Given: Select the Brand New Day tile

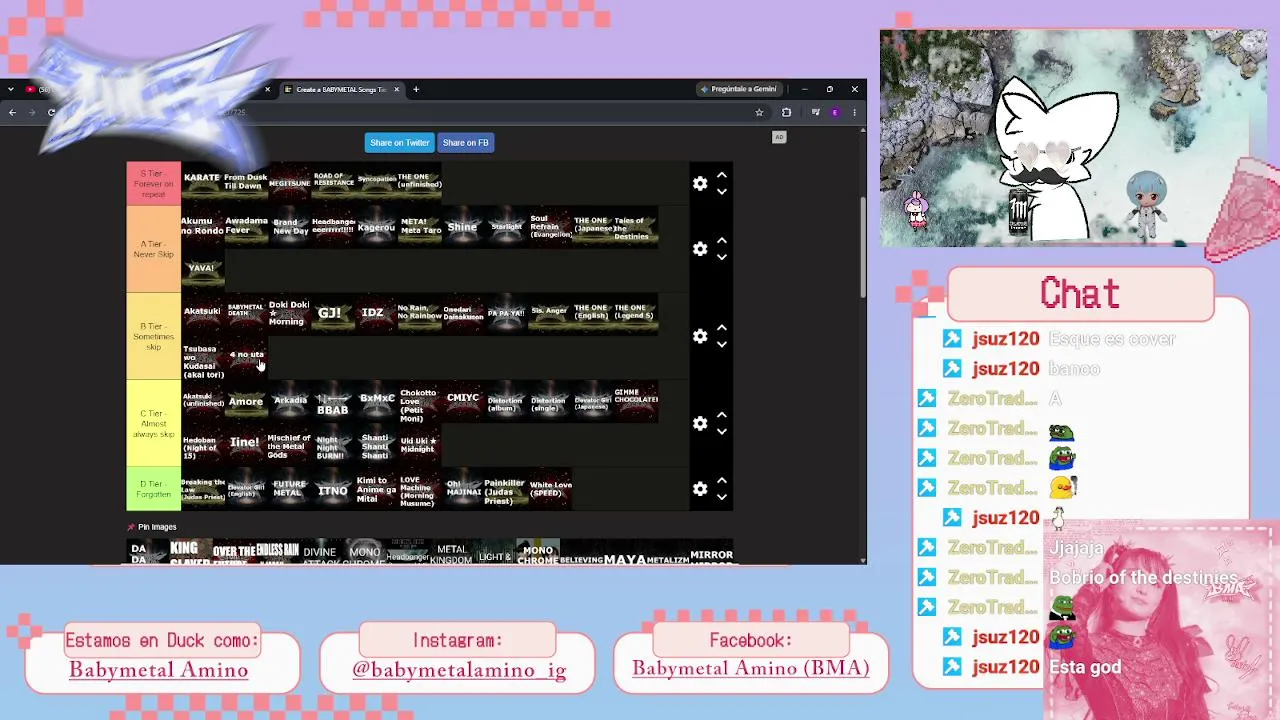Looking at the screenshot, I should tap(289, 226).
